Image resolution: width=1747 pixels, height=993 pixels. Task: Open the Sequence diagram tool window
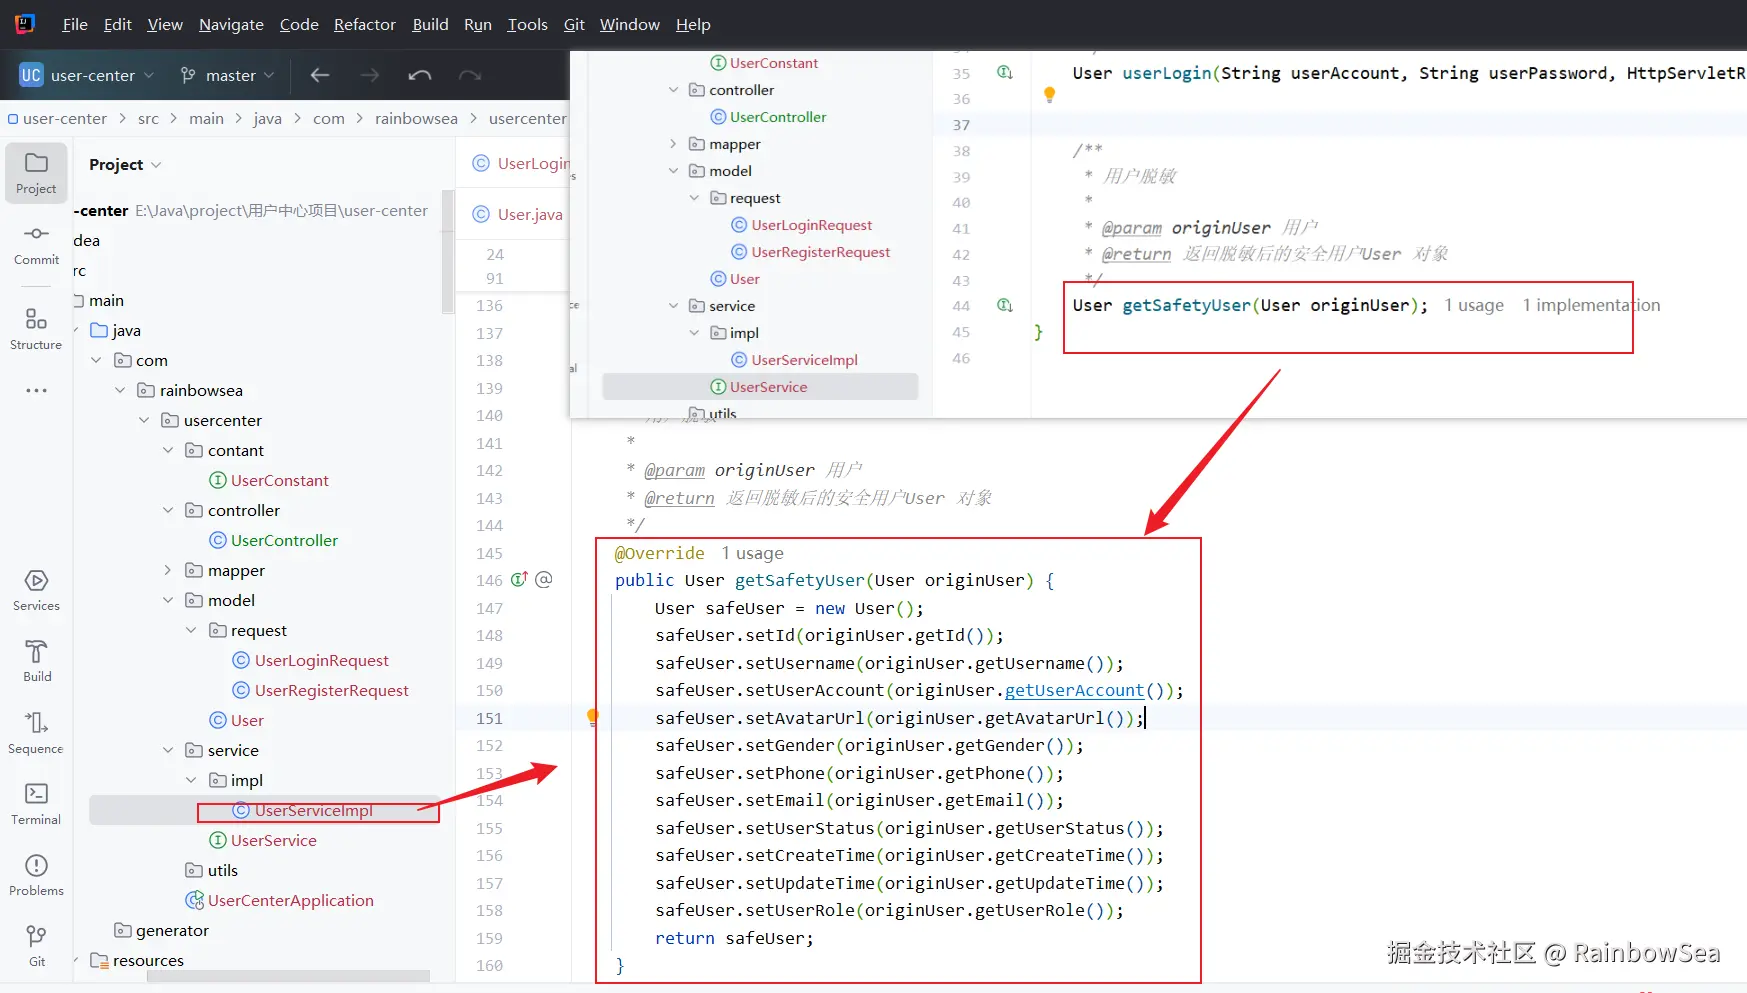pyautogui.click(x=36, y=733)
